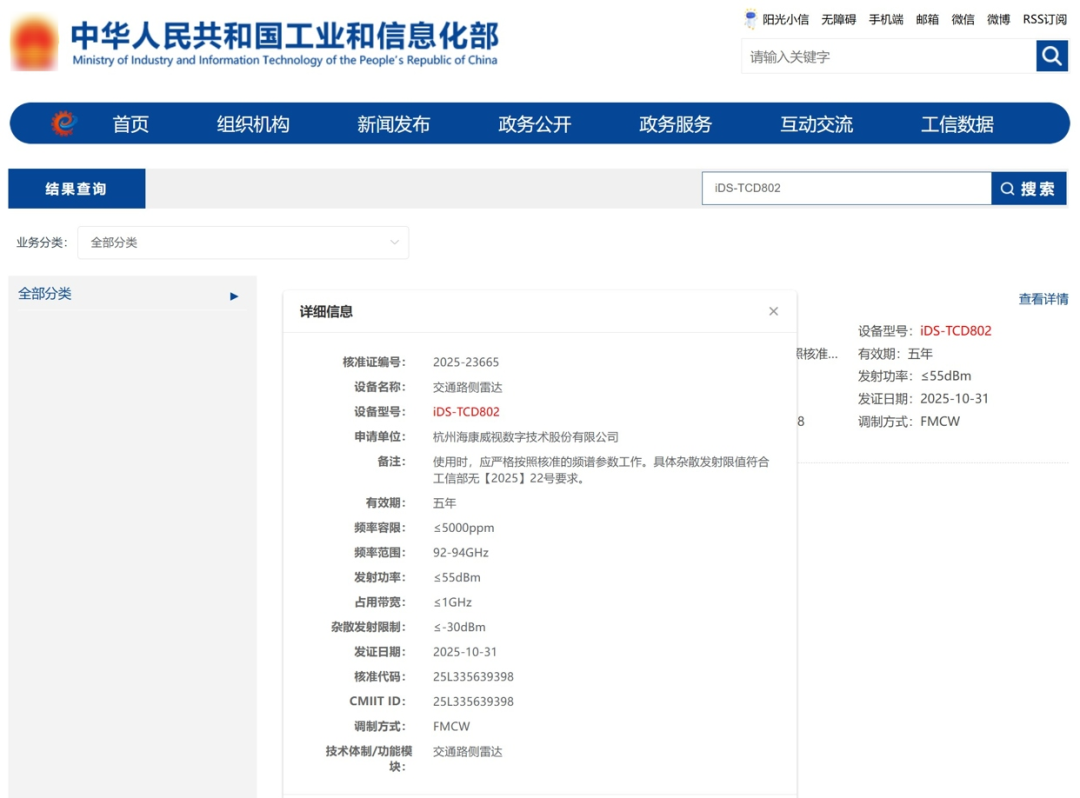Expand the 全部分类 sidebar arrow
This screenshot has height=798, width=1080.
pos(234,296)
